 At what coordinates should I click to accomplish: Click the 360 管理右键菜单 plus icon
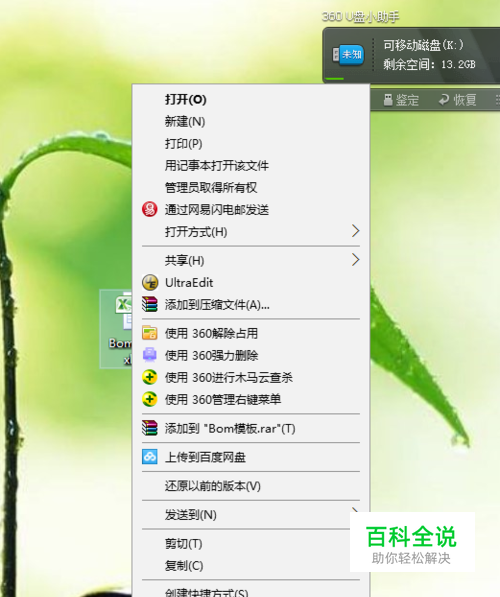[x=149, y=399]
